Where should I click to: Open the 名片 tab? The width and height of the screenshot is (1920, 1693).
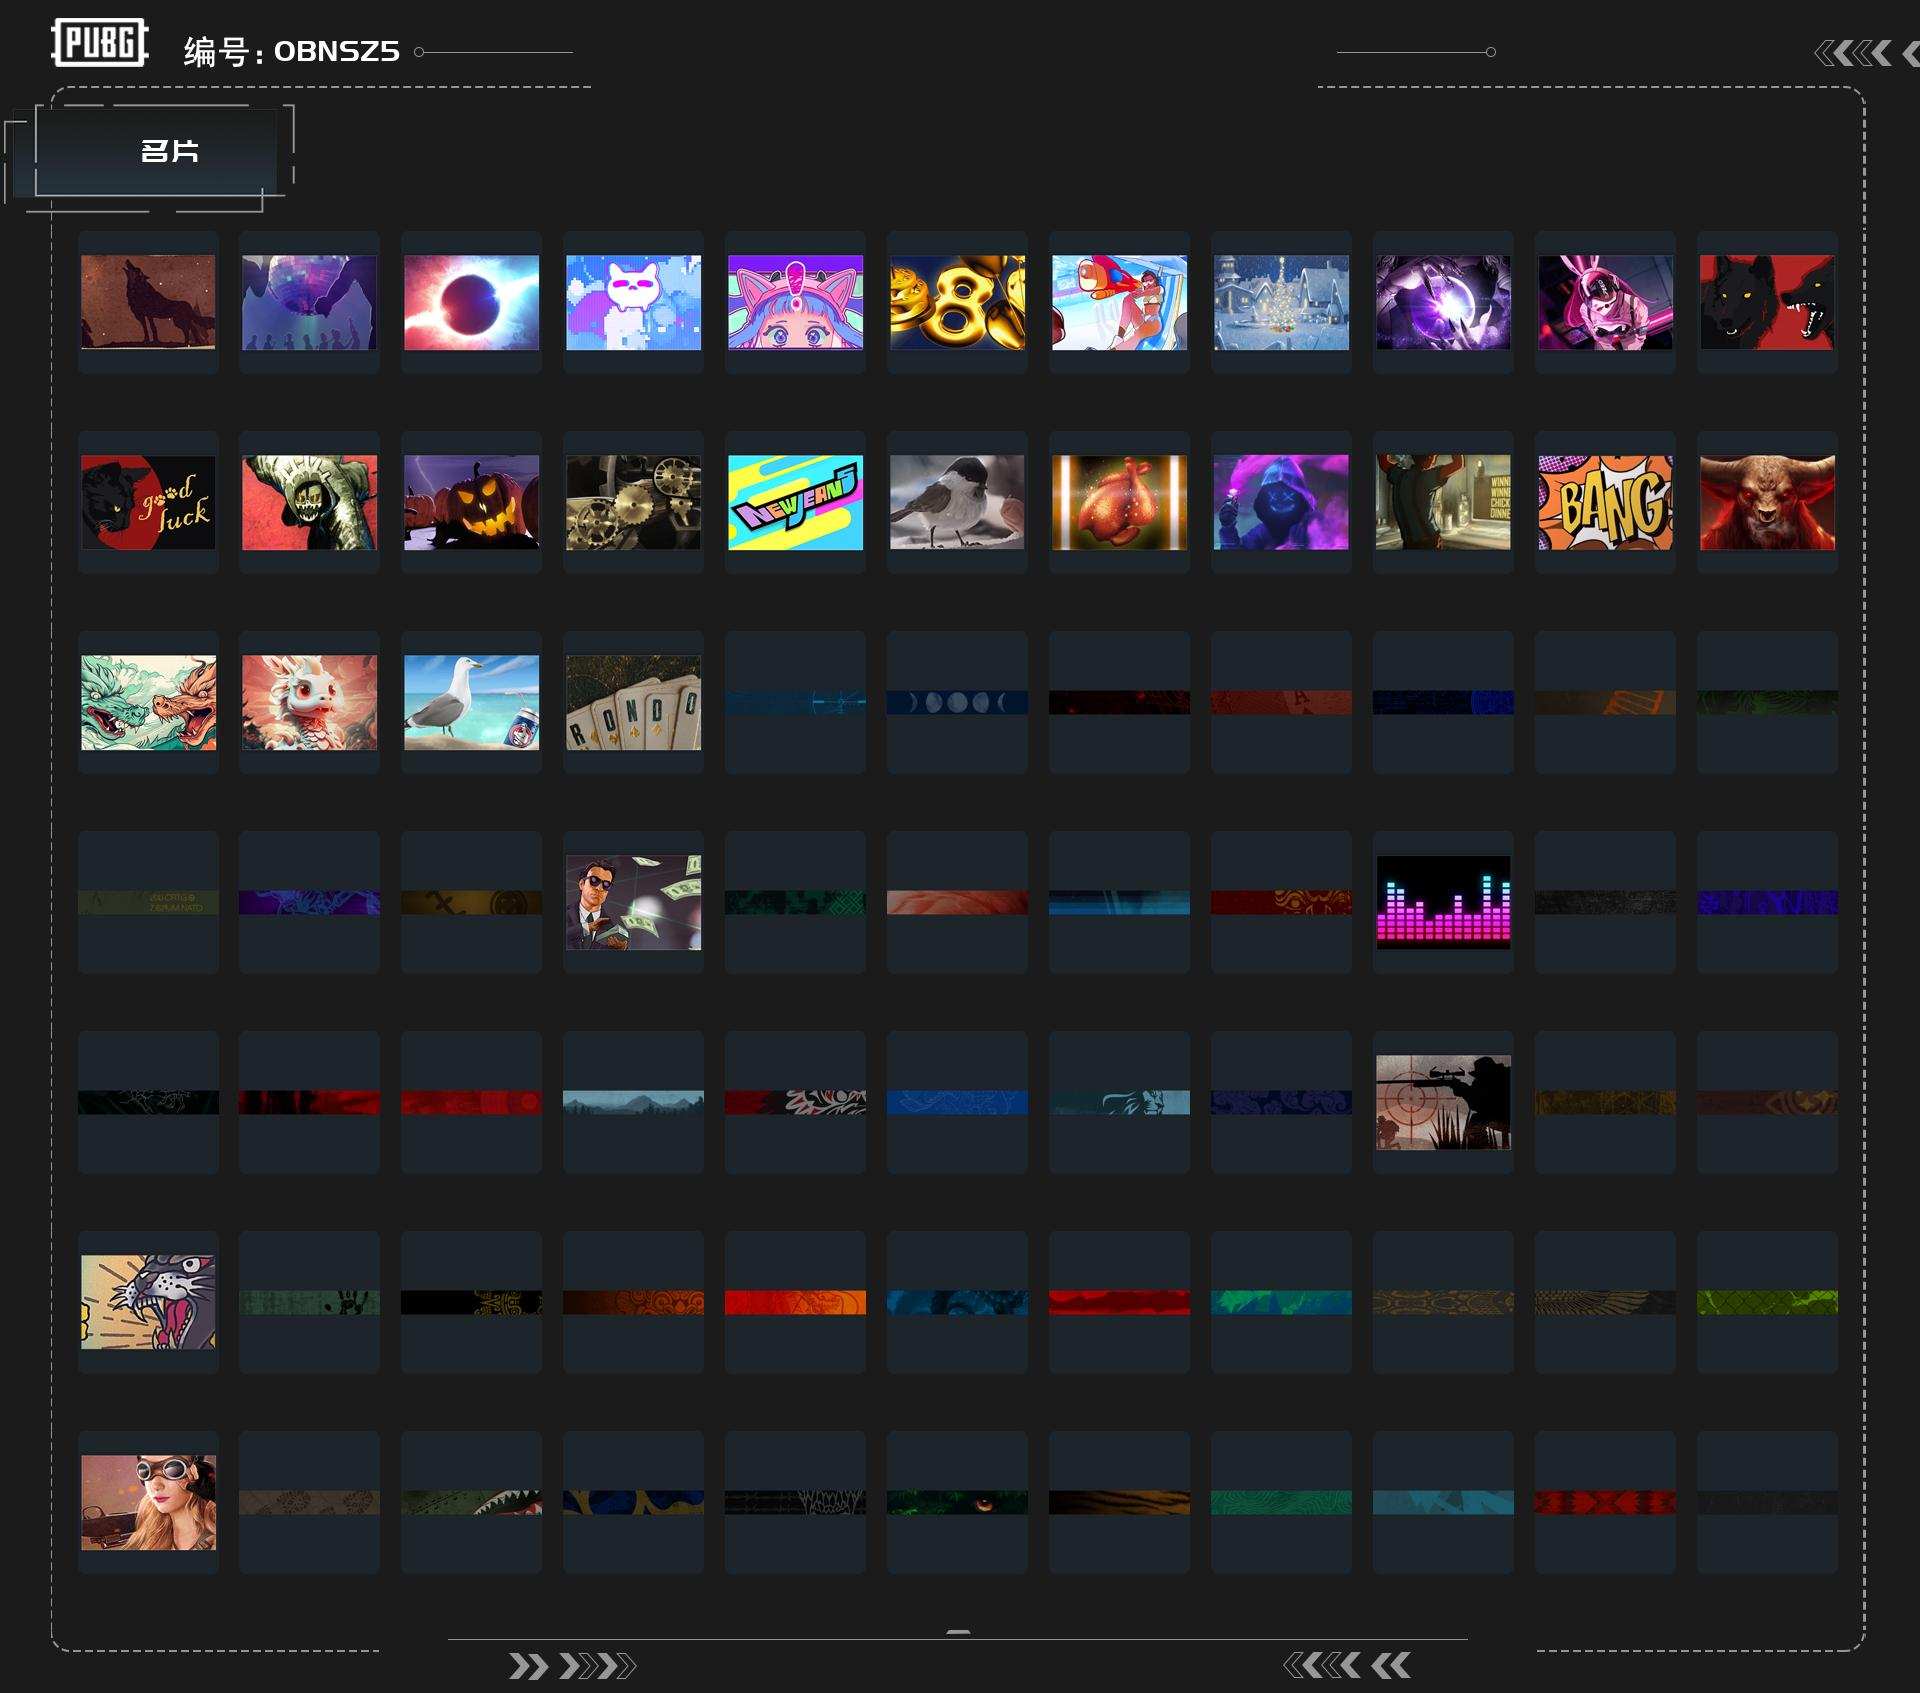click(156, 151)
